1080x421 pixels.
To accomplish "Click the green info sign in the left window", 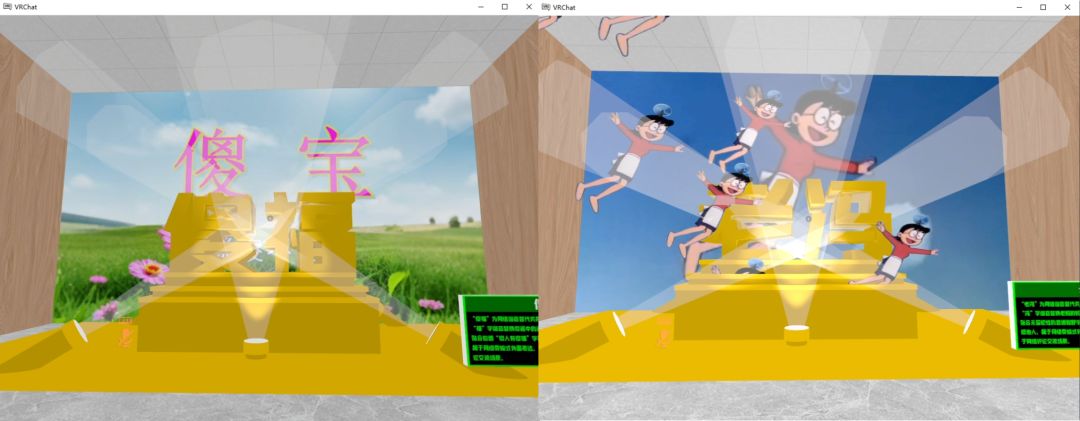I will click(499, 331).
